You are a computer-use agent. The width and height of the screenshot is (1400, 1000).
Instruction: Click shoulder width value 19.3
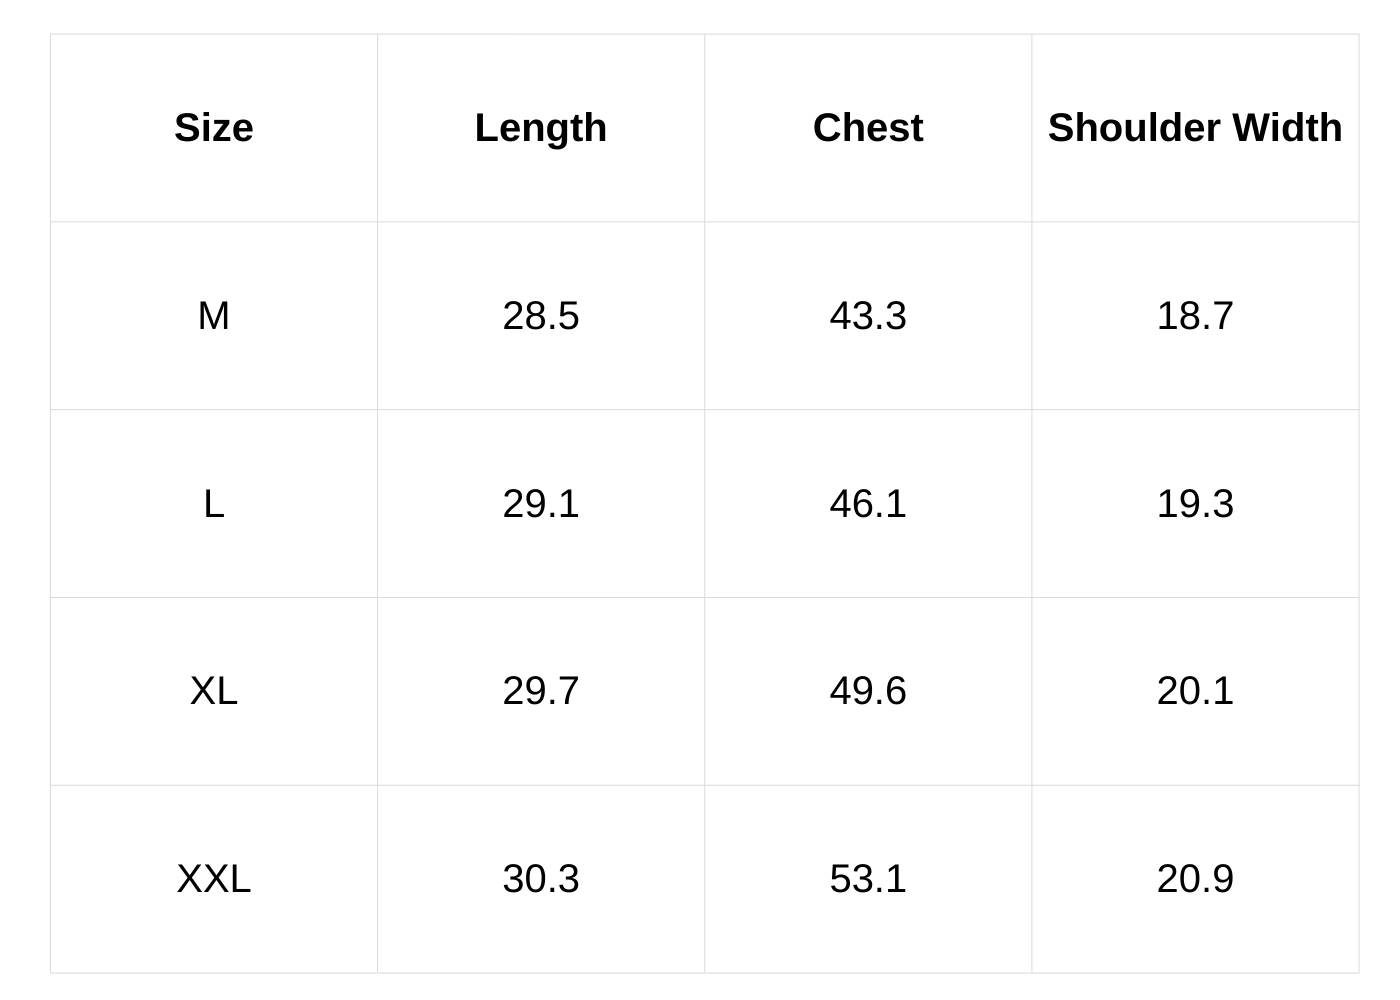tap(1194, 504)
